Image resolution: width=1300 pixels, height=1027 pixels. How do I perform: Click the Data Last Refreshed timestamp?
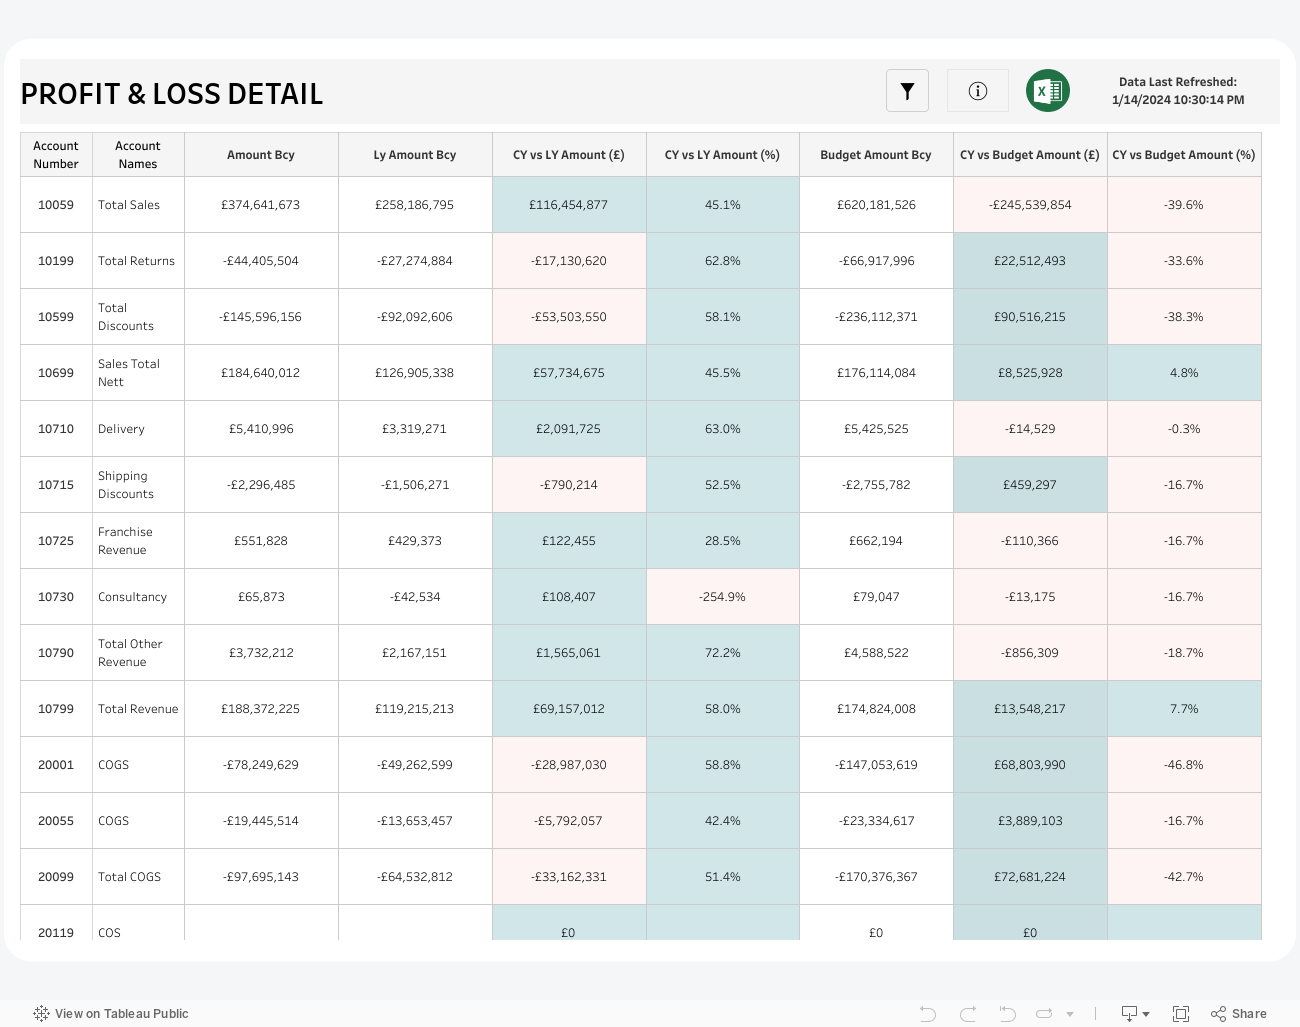click(1178, 91)
